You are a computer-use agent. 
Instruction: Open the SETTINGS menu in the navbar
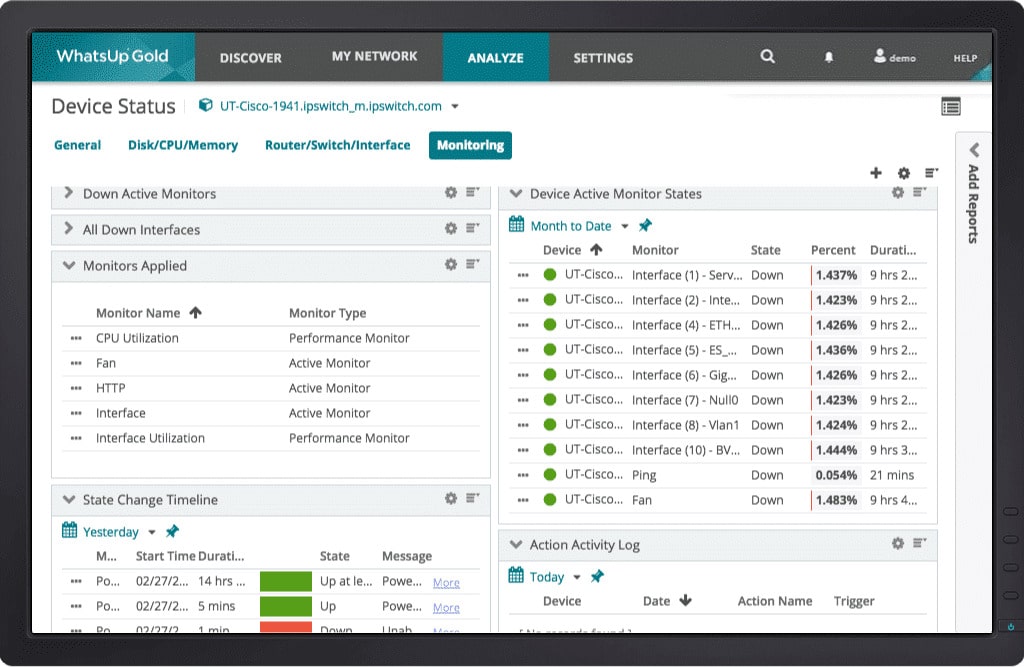[602, 58]
